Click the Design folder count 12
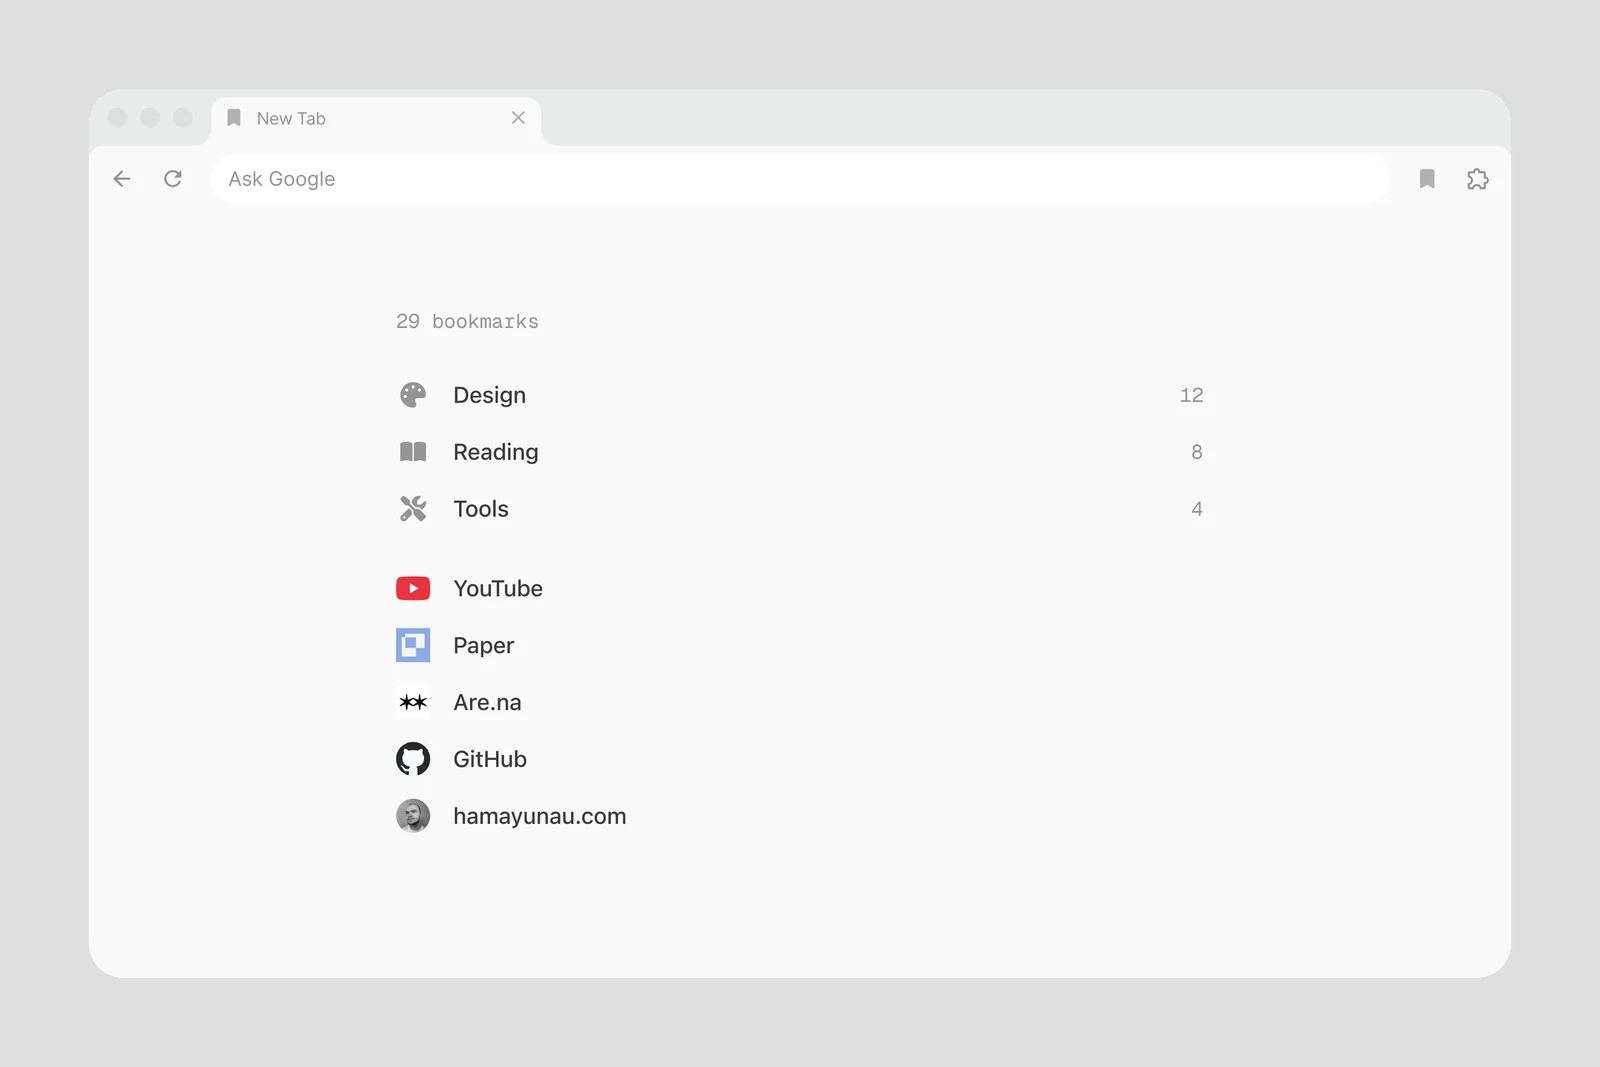Screen dimensions: 1600x1067 point(1191,395)
